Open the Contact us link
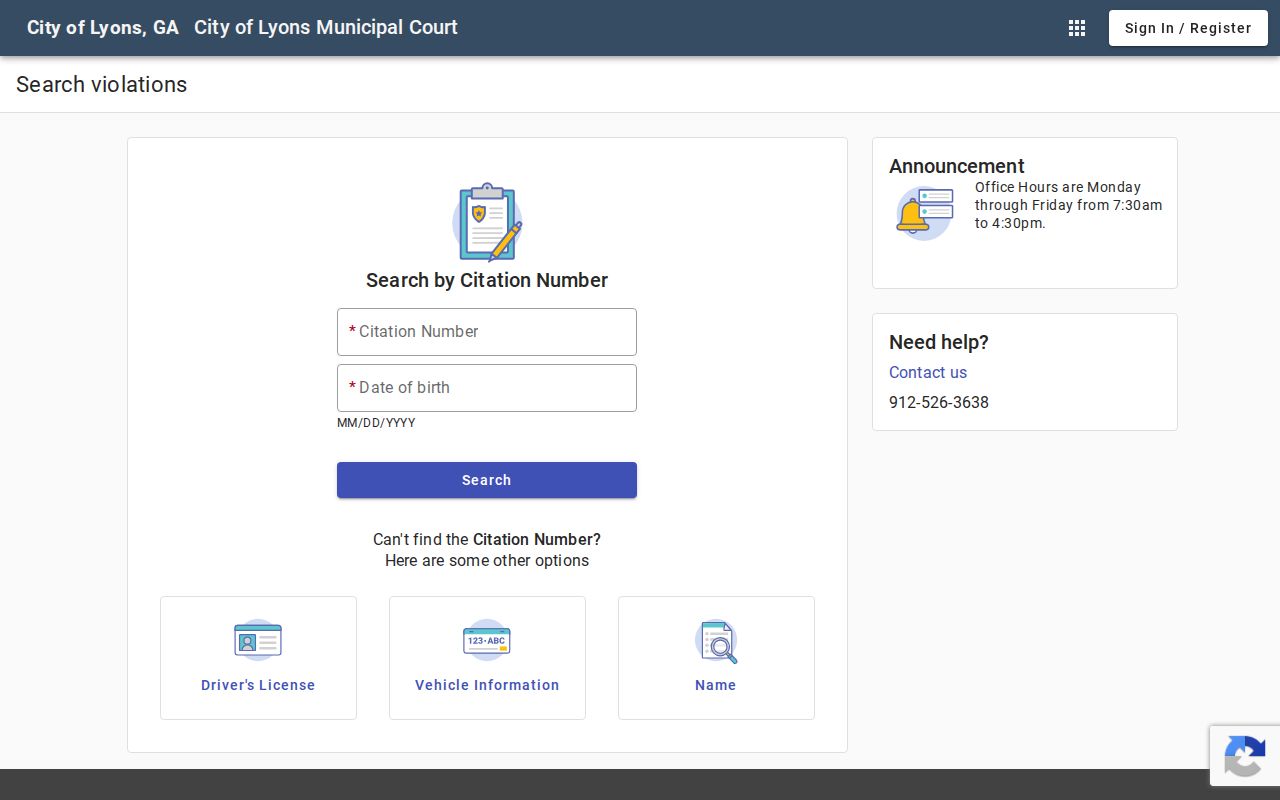 click(928, 372)
